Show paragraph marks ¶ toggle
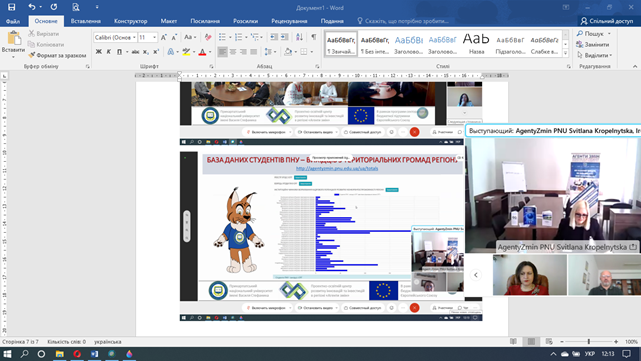641x361 pixels. 314,37
